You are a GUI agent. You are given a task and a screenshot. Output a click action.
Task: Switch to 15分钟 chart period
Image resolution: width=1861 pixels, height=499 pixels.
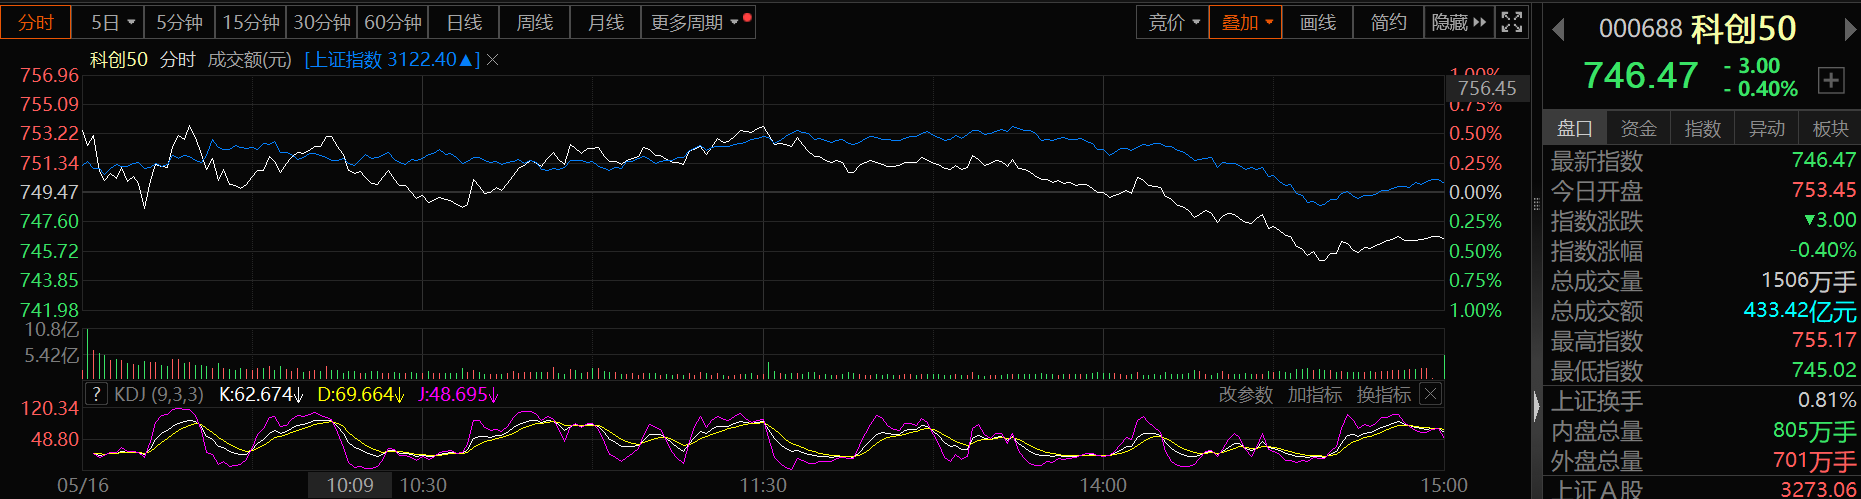click(251, 22)
